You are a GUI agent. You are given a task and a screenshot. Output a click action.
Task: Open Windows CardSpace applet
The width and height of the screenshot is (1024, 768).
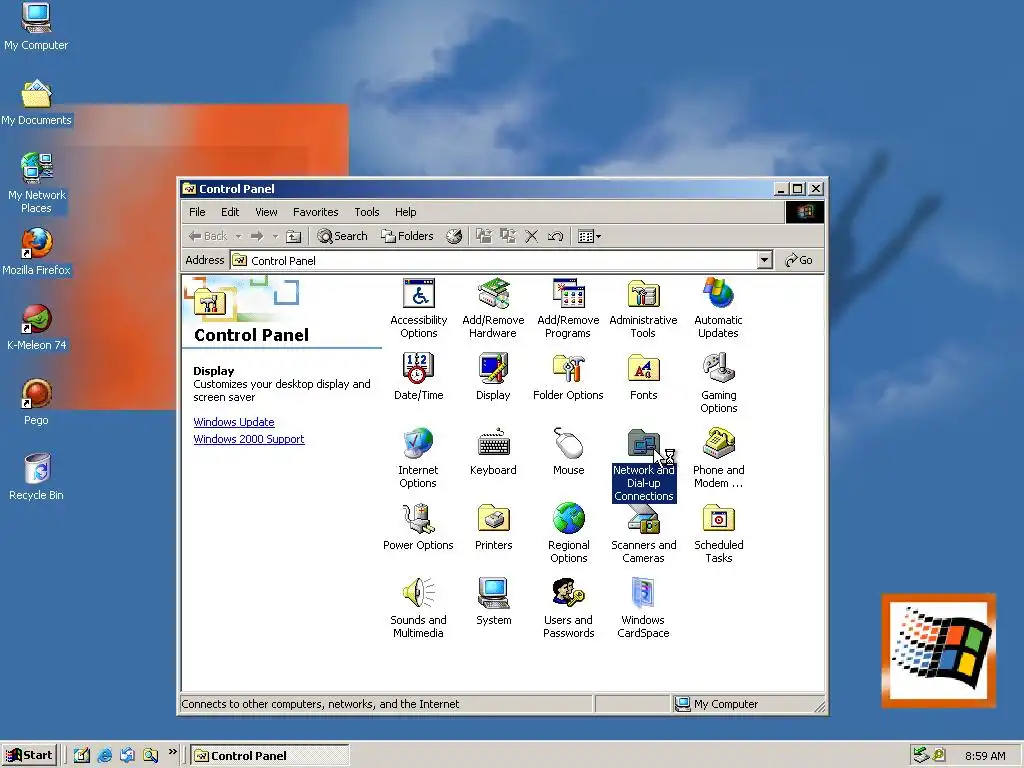[x=643, y=609]
